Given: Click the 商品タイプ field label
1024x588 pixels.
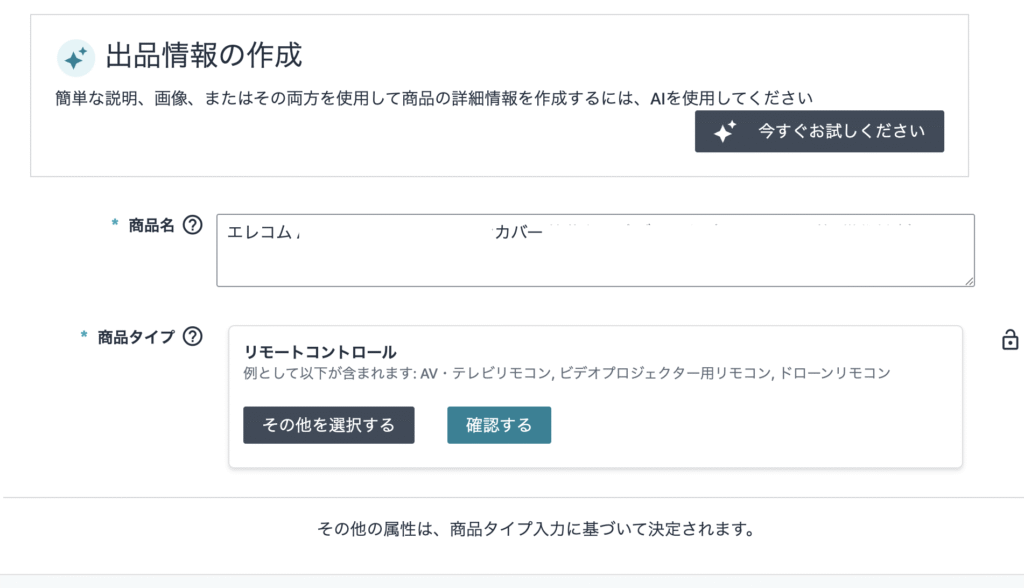Looking at the screenshot, I should coord(136,337).
